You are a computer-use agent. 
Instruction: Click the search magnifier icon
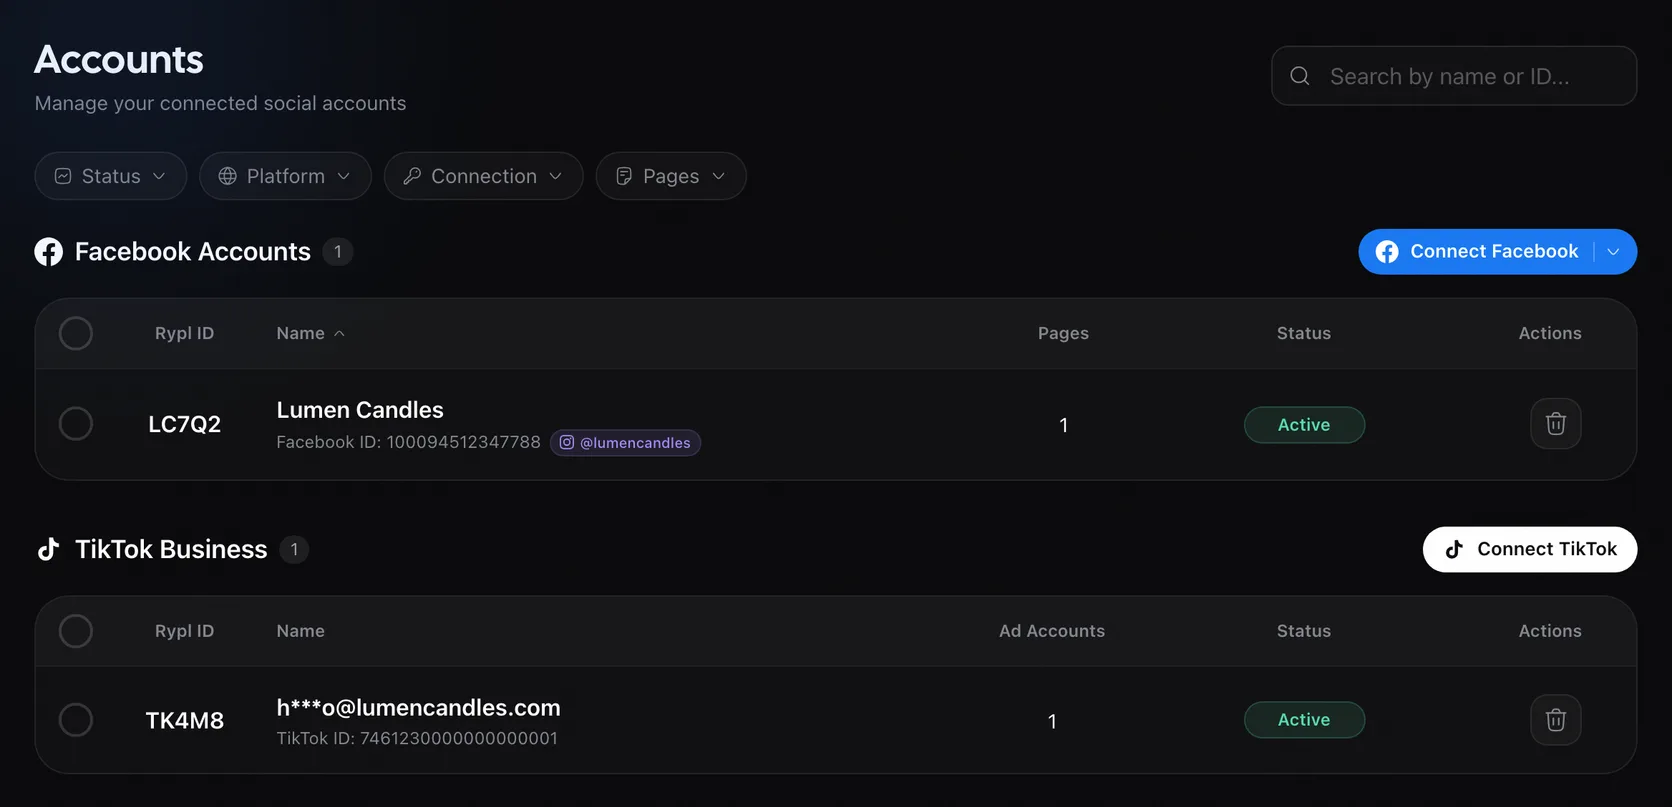[x=1300, y=76]
